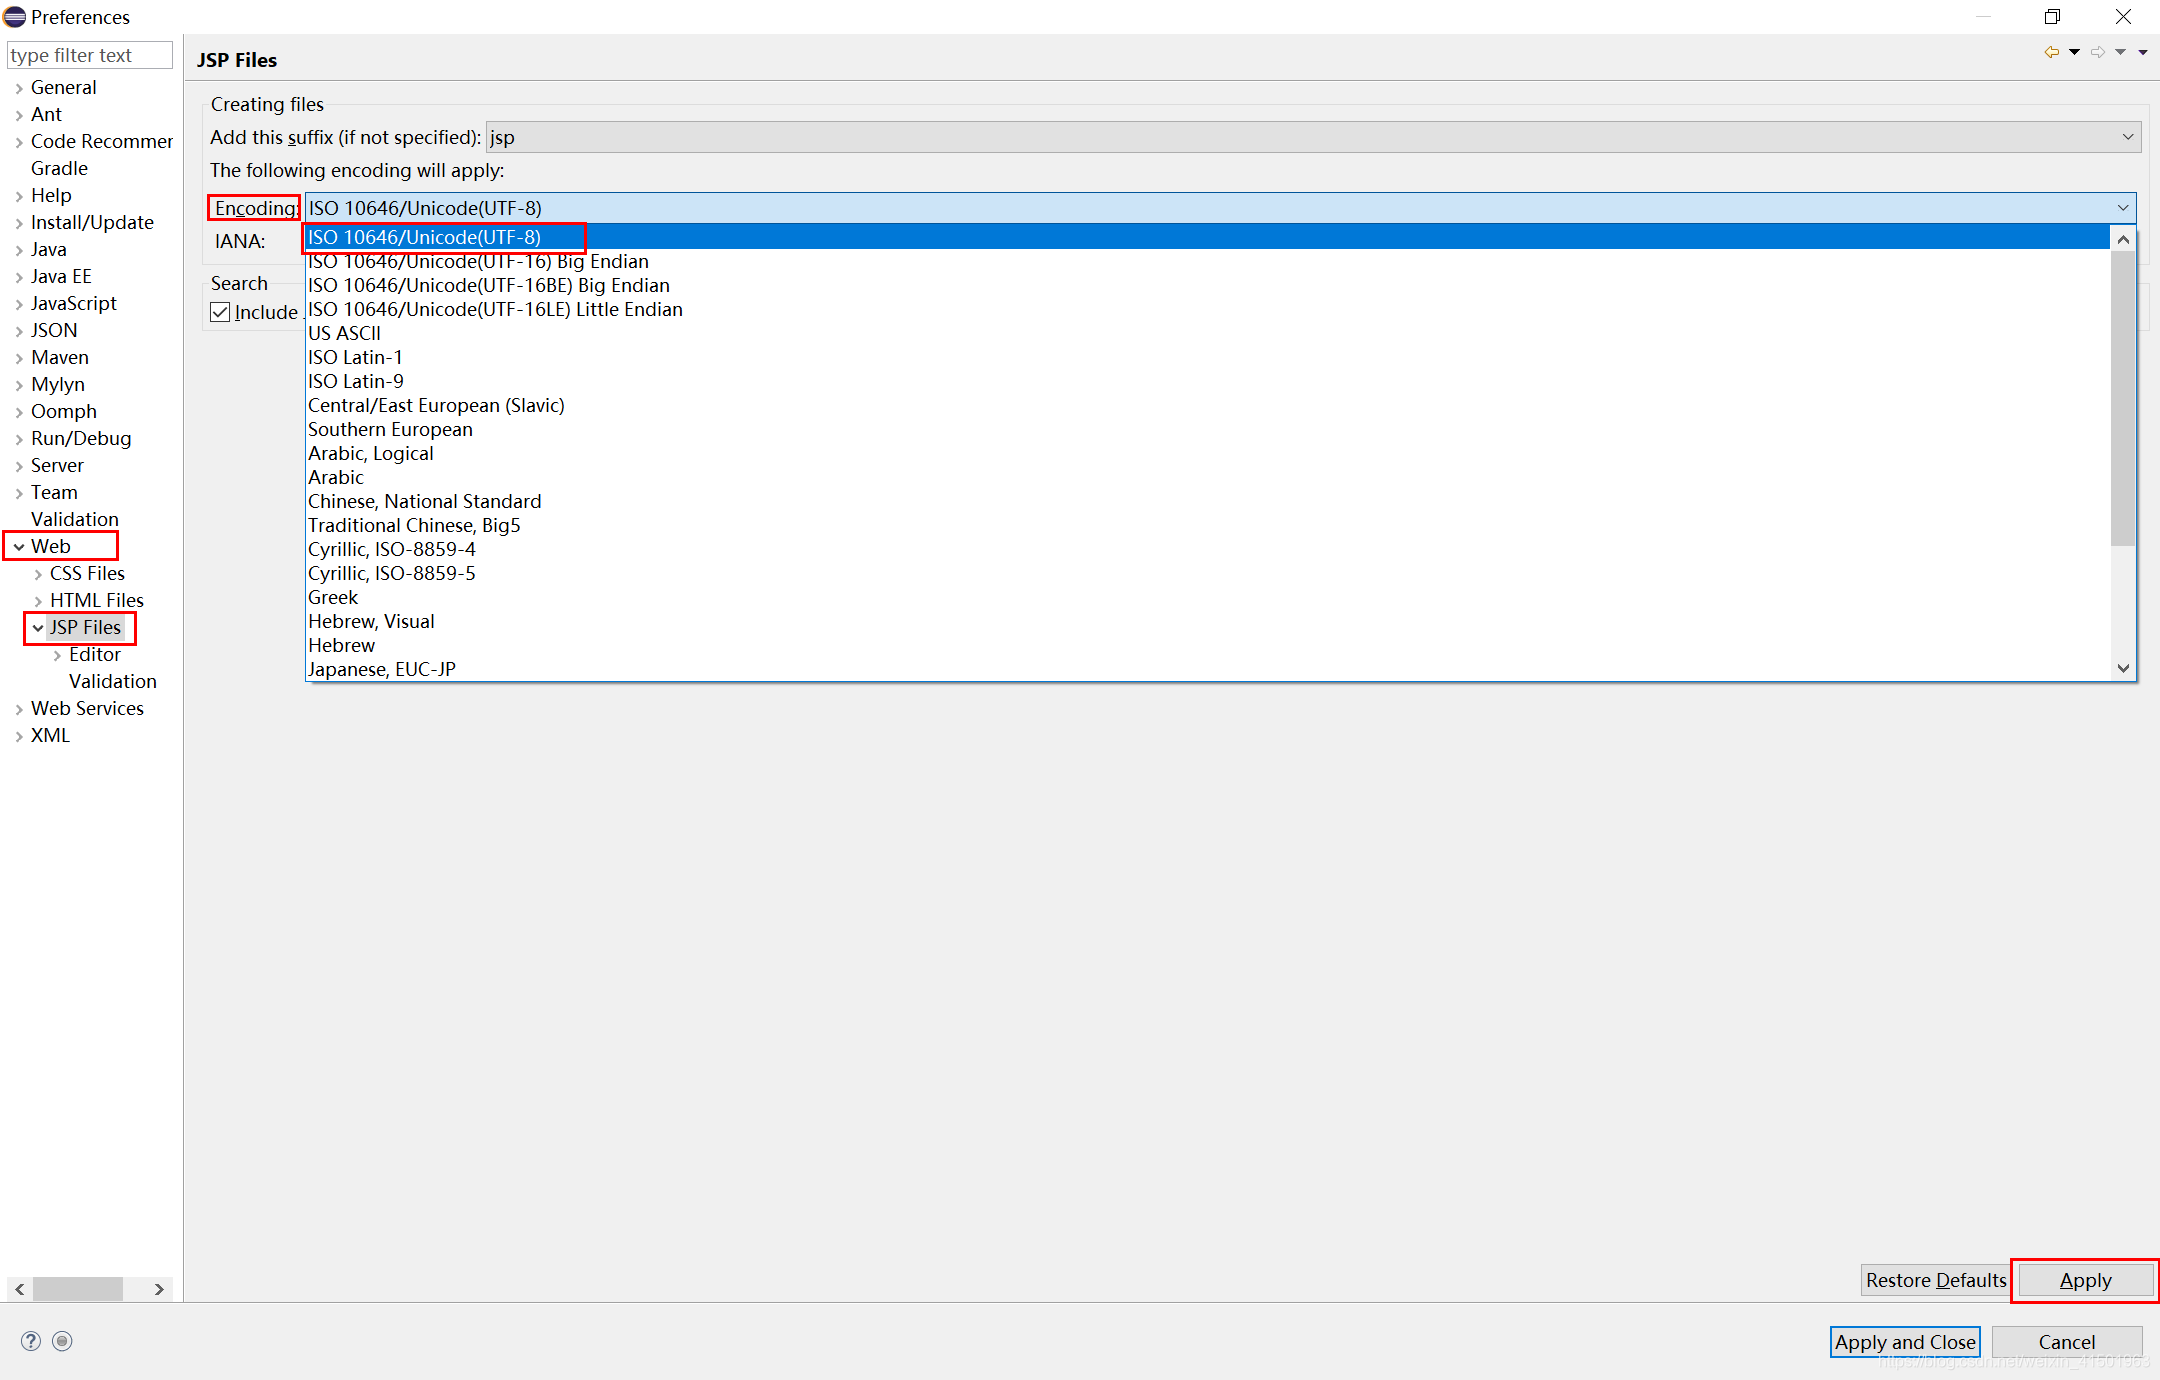
Task: Select Run/Debug tree item
Action: [x=81, y=439]
